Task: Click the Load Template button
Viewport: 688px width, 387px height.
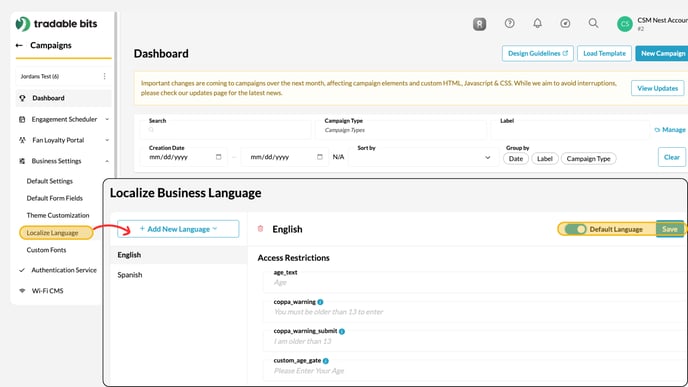Action: point(604,53)
